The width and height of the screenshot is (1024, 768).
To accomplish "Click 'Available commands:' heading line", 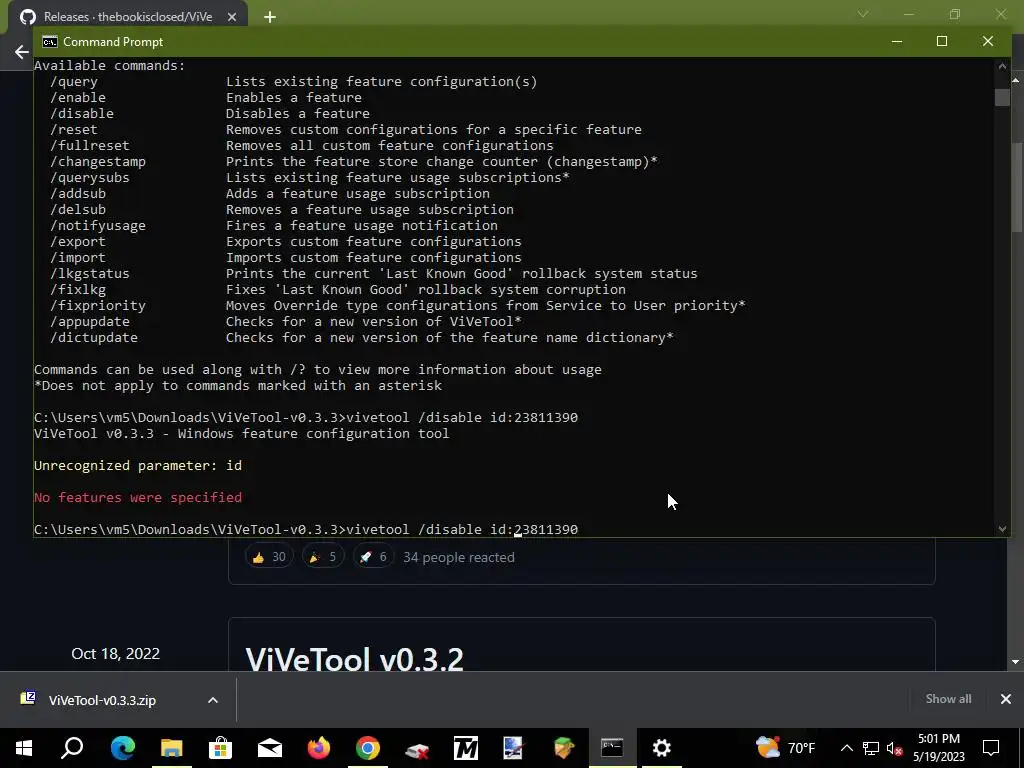I will click(110, 65).
